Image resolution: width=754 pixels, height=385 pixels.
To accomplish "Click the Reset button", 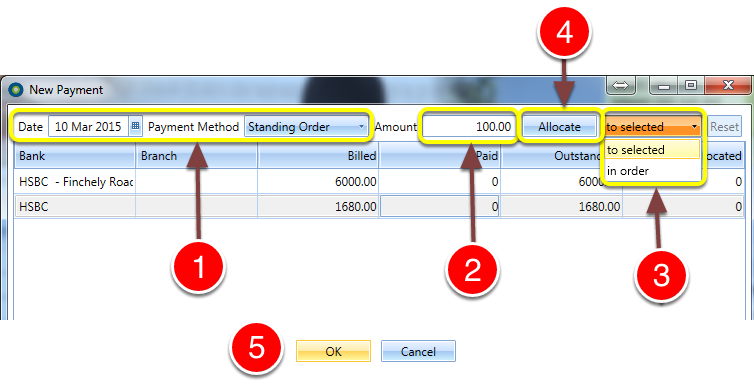I will coord(724,127).
